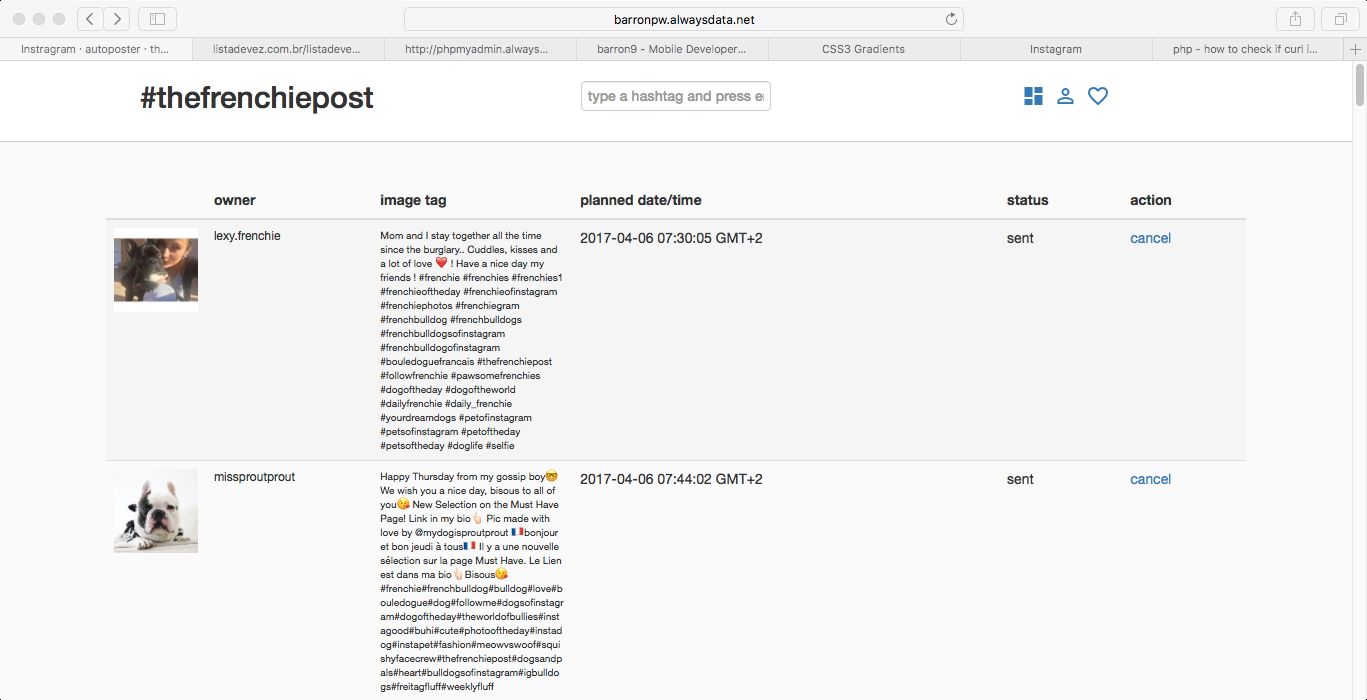Open the missproutprout bulldog thumbnail

tap(156, 511)
